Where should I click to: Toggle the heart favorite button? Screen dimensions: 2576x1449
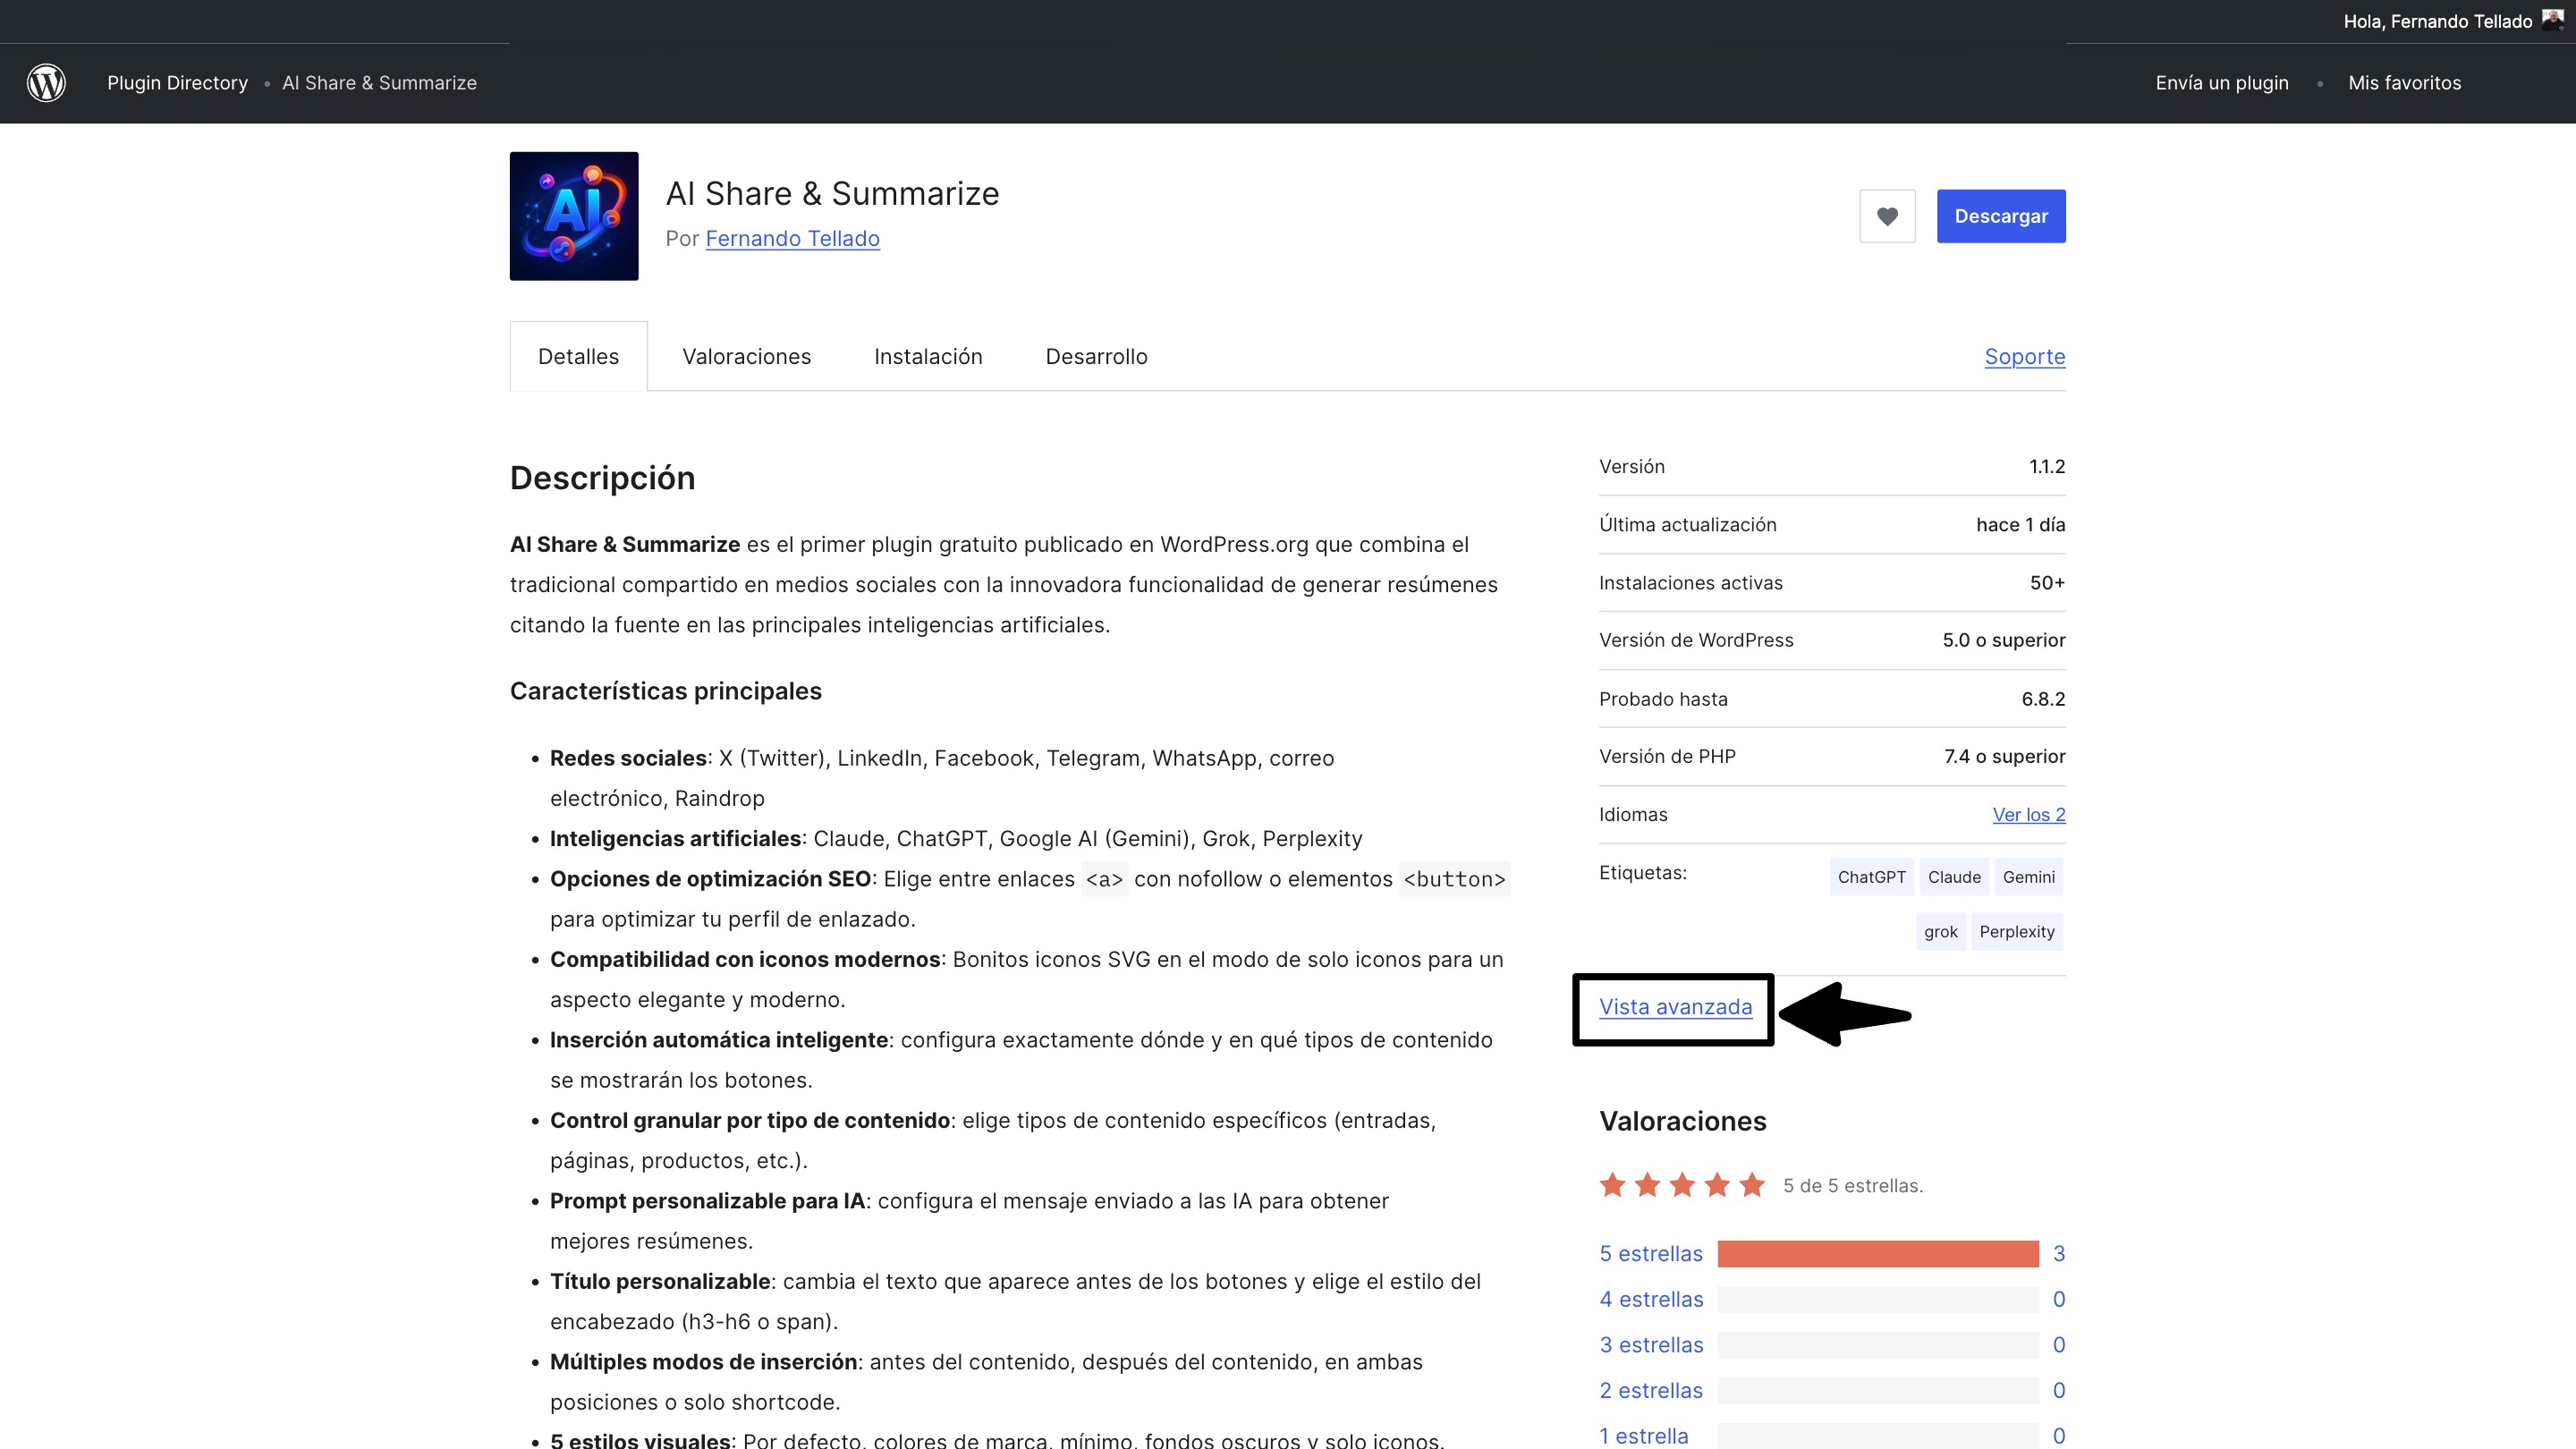[1887, 216]
